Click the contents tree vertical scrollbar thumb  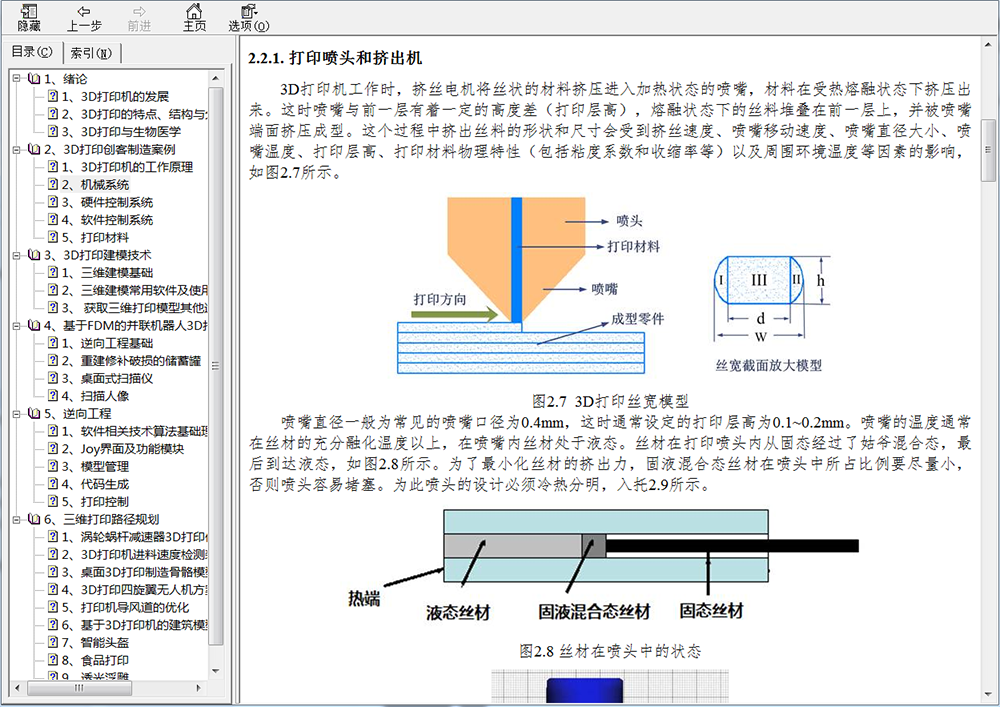[216, 367]
